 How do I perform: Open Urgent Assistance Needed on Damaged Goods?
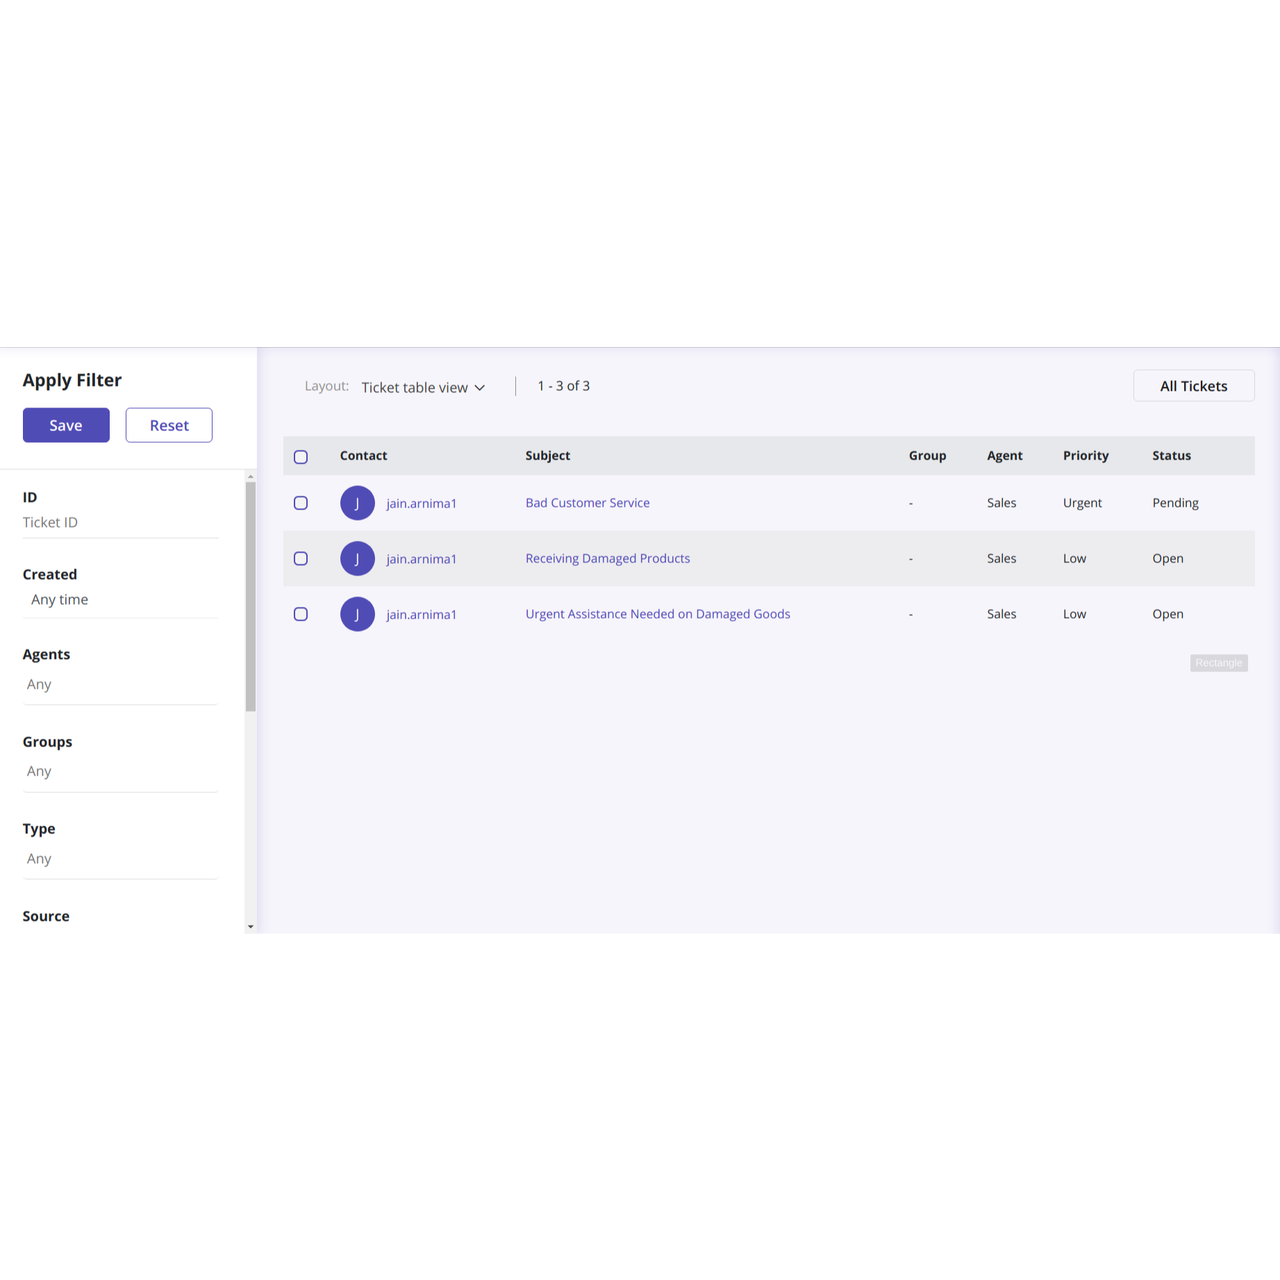[657, 614]
